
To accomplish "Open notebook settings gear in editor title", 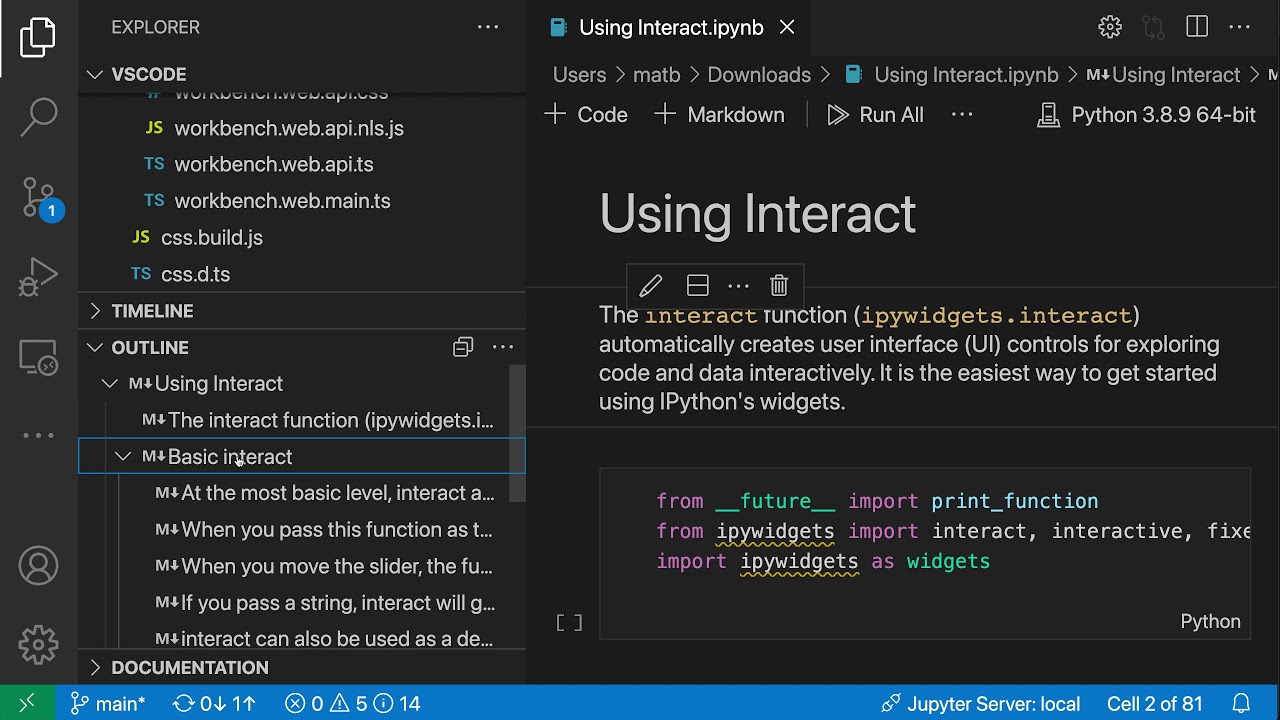I will 1110,27.
